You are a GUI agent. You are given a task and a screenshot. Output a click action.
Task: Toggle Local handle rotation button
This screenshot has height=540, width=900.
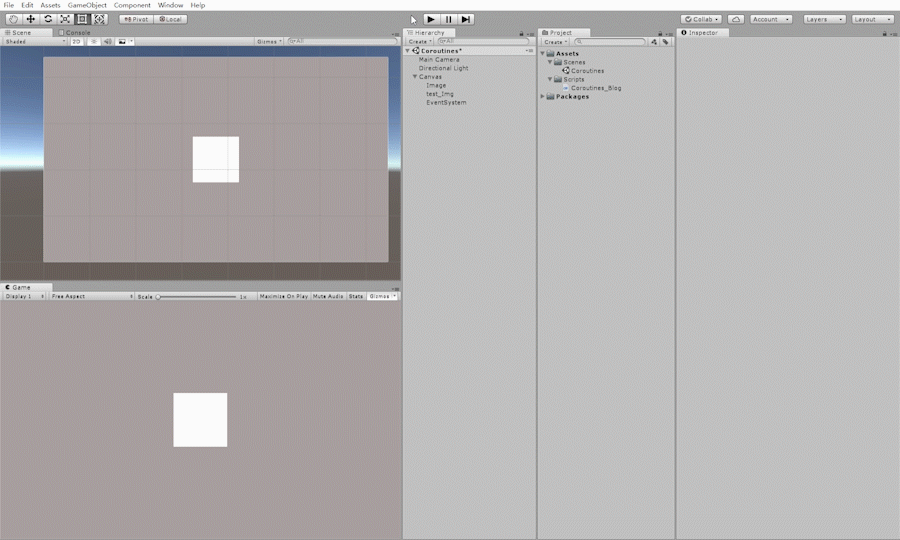(x=170, y=19)
